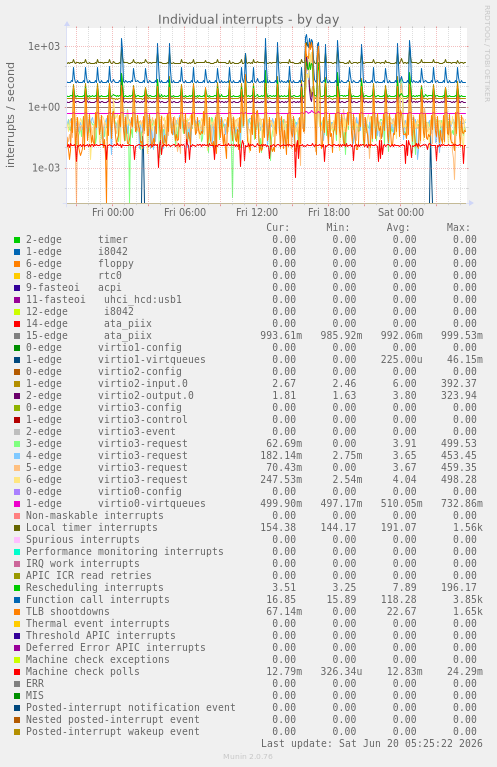This screenshot has height=767, width=497.
Task: Click the 'interrupts / second' axis label
Action: [x=10, y=115]
